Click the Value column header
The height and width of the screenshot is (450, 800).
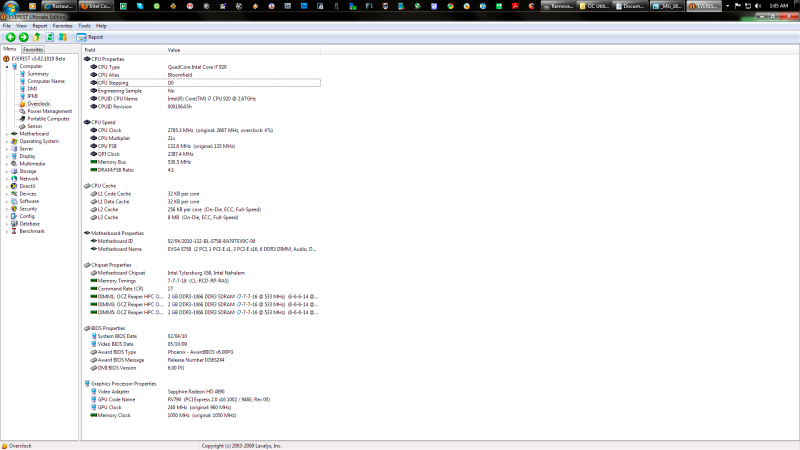click(243, 50)
